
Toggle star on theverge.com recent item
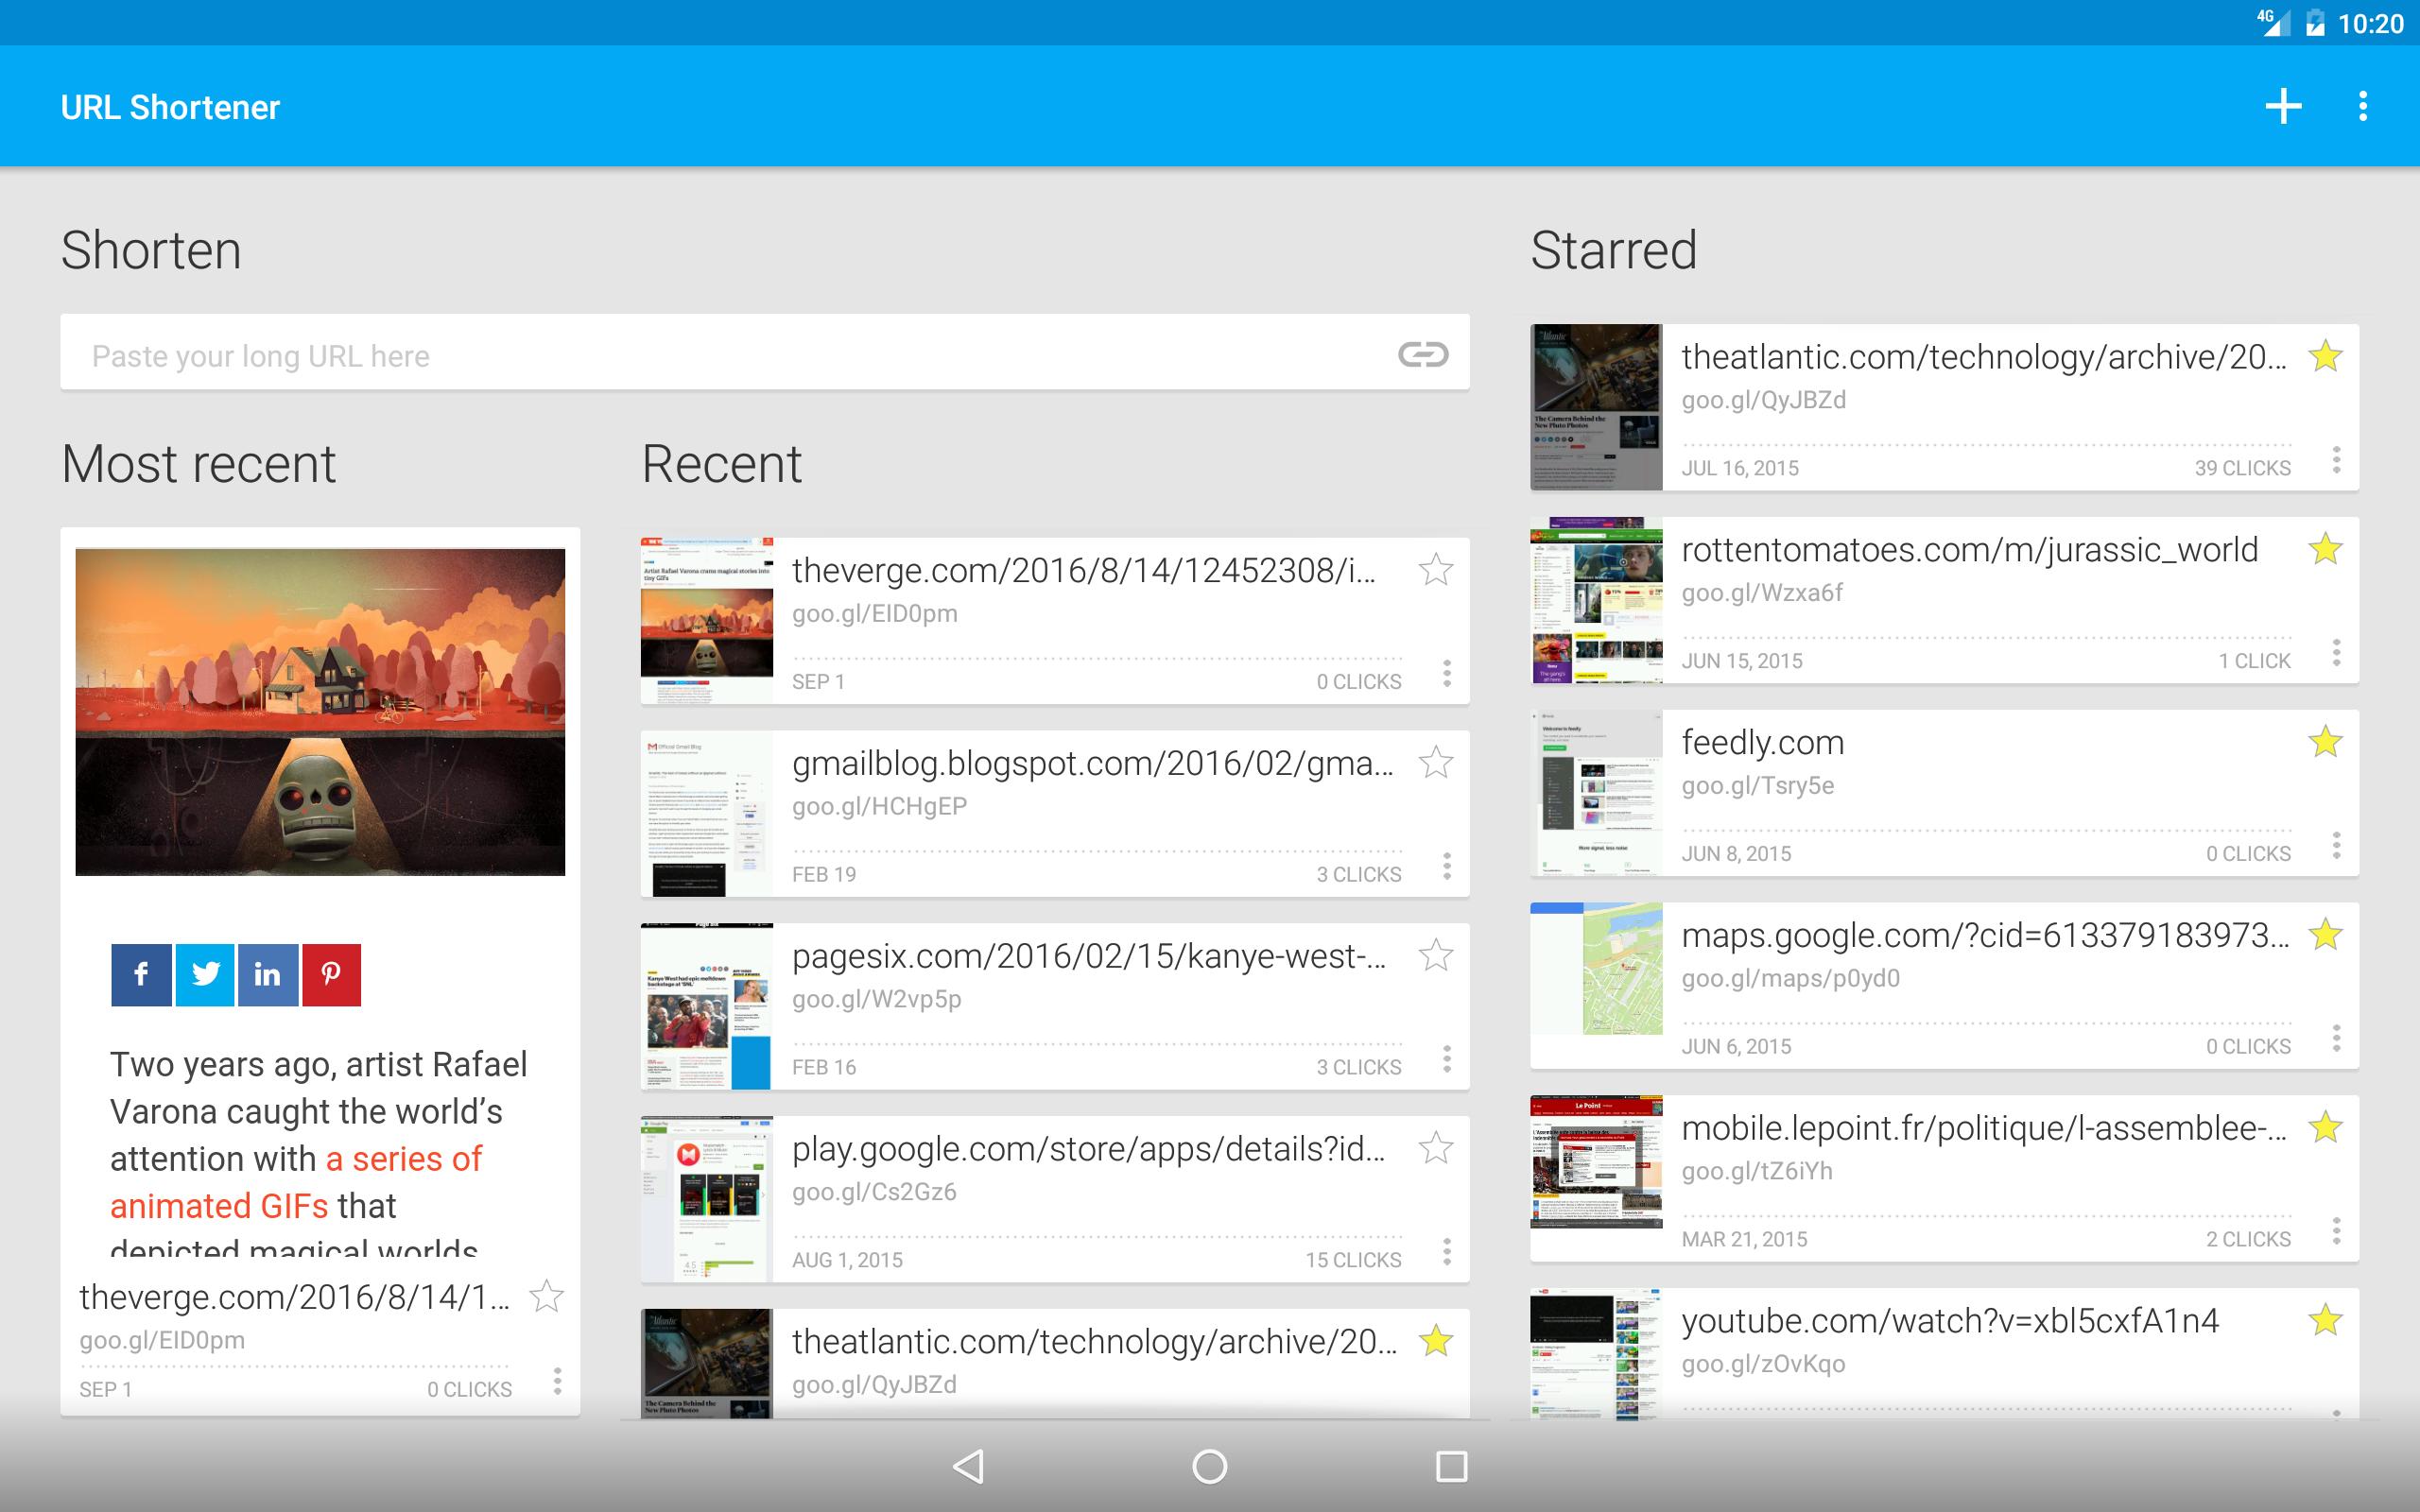coord(1438,568)
